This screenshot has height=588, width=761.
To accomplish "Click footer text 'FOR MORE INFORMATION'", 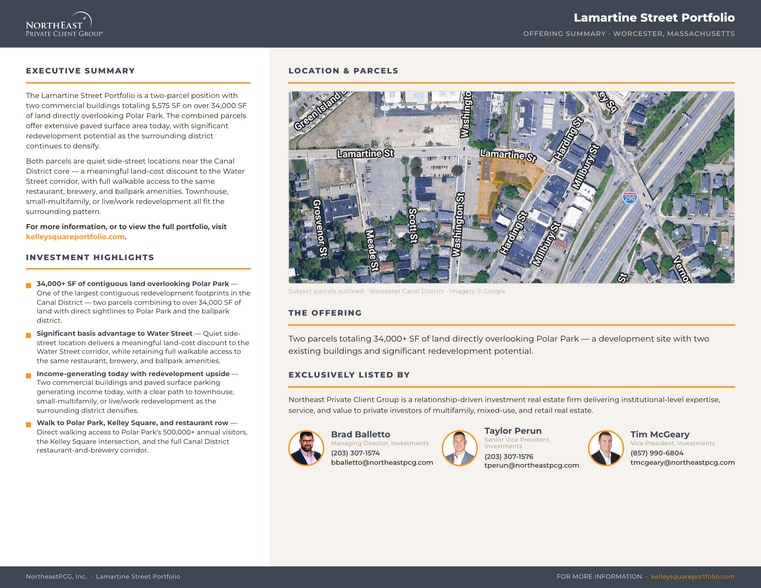I will 599,576.
